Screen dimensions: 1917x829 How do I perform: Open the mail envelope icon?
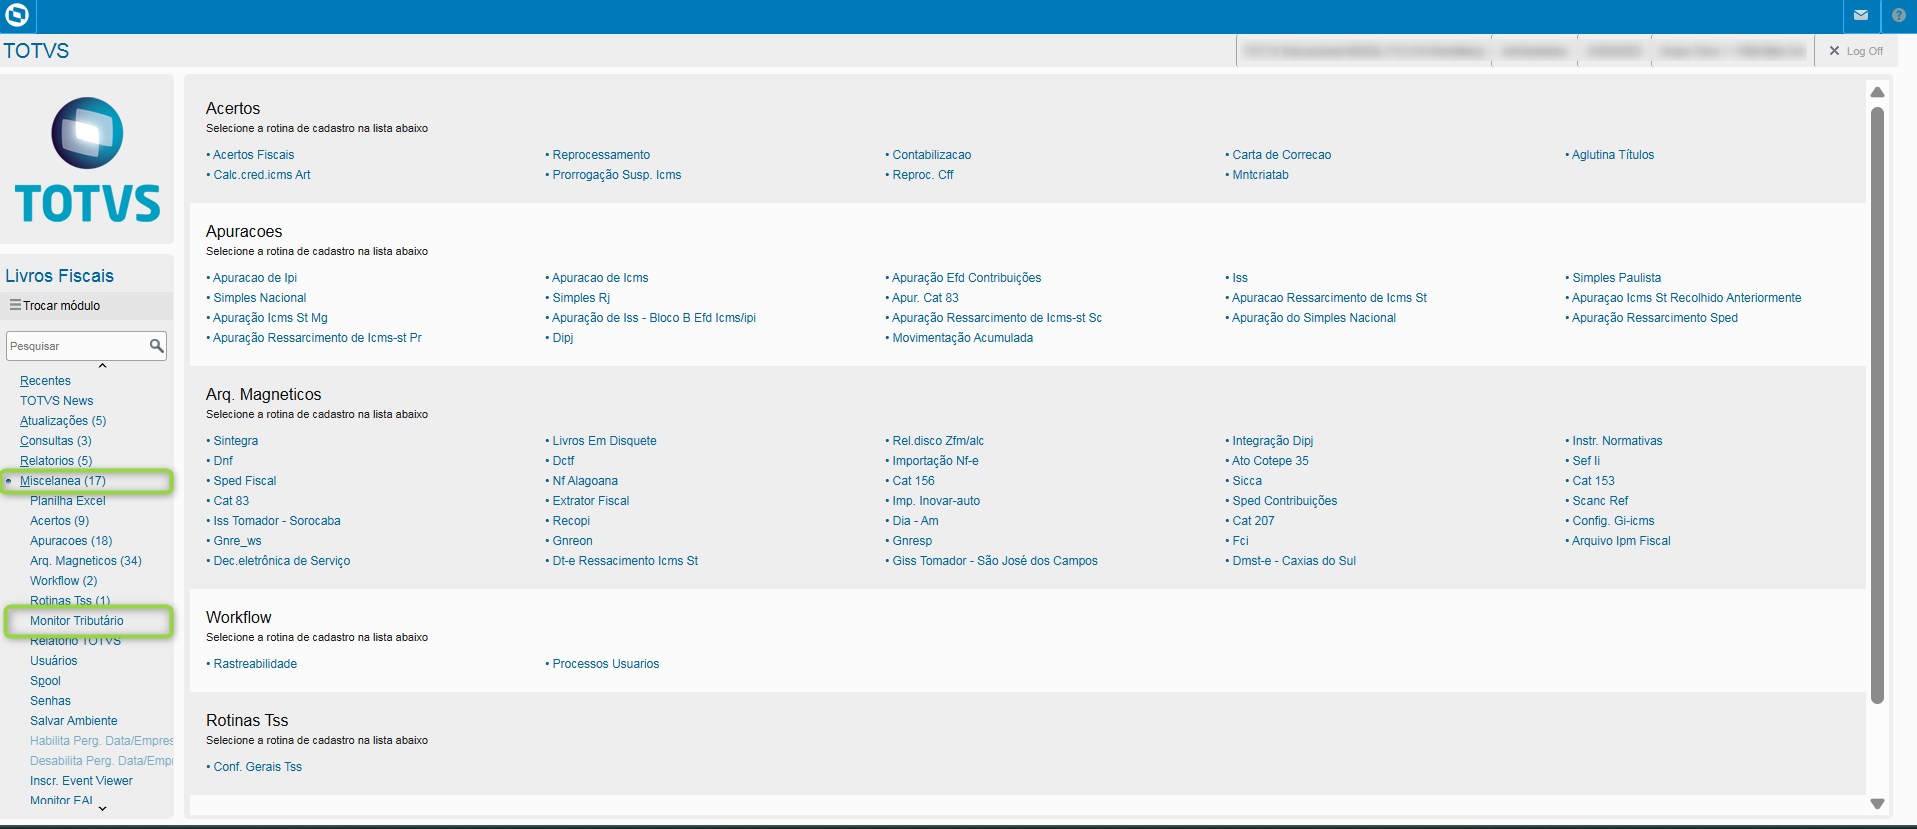click(x=1861, y=15)
